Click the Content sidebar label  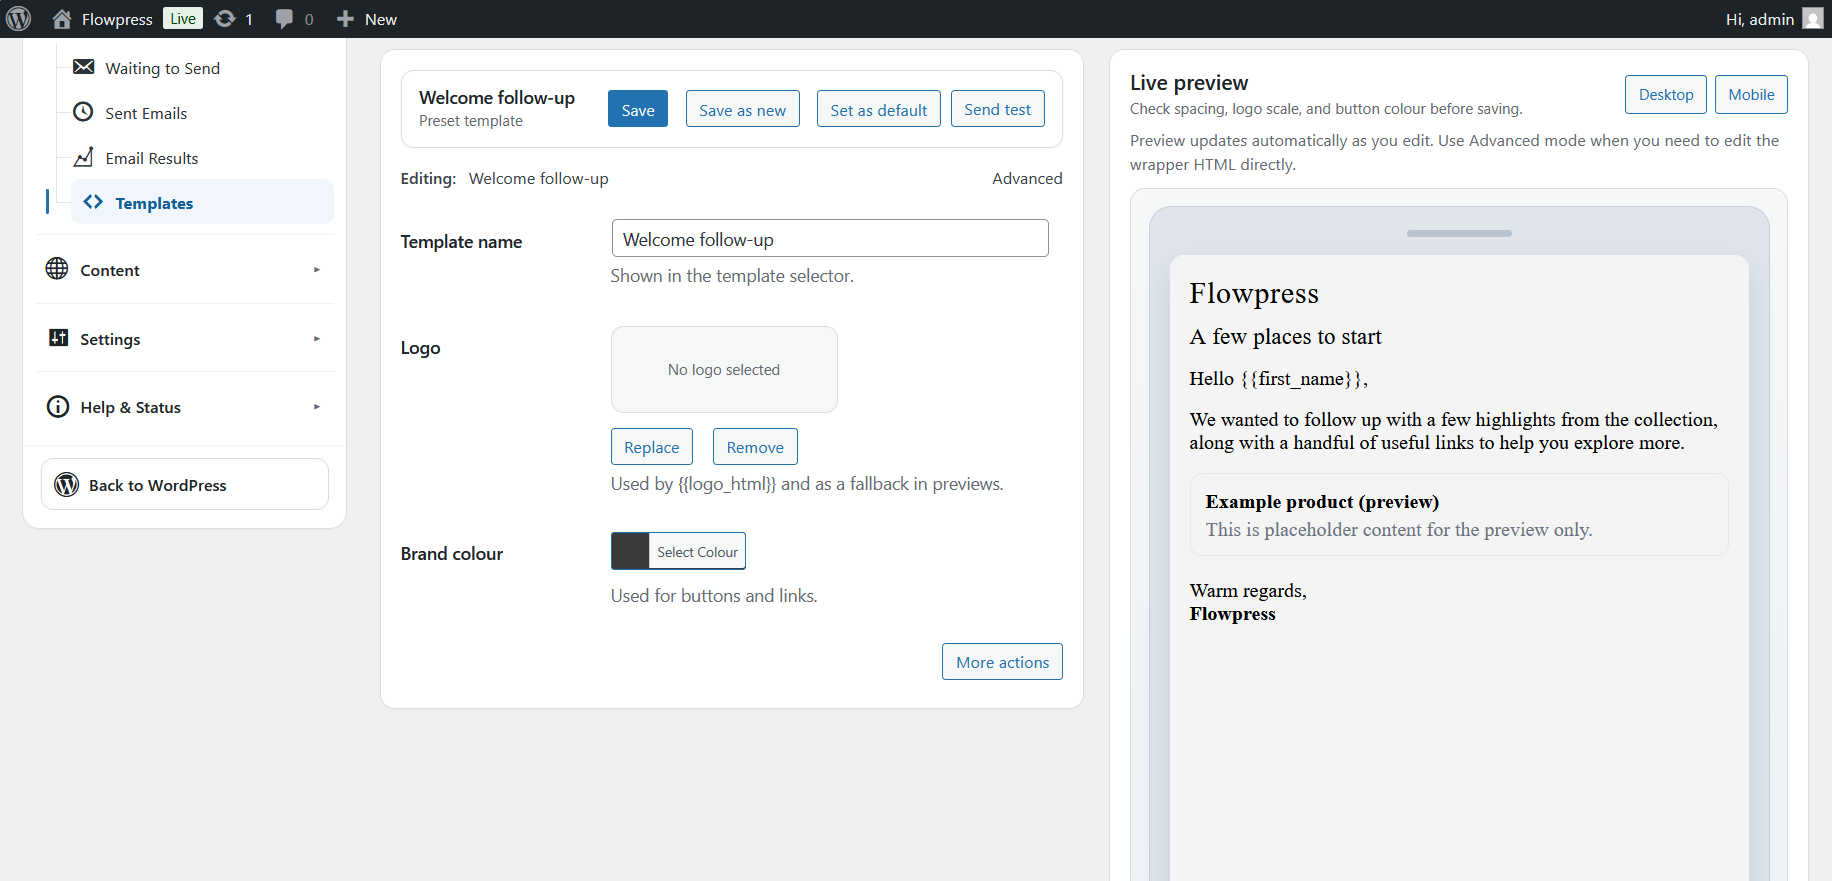coord(110,270)
